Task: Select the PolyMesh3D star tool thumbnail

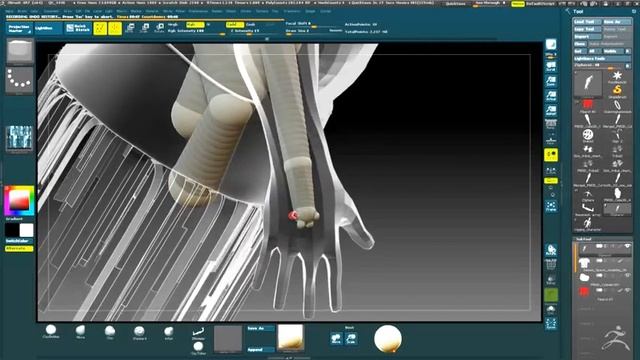Action: (x=617, y=76)
